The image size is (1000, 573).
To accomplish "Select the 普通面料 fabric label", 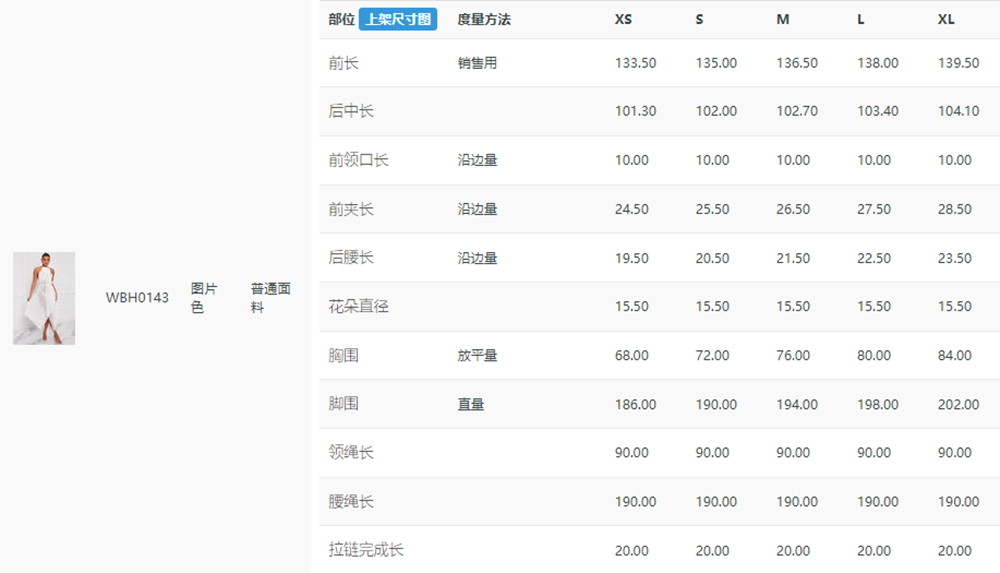I will tap(270, 298).
